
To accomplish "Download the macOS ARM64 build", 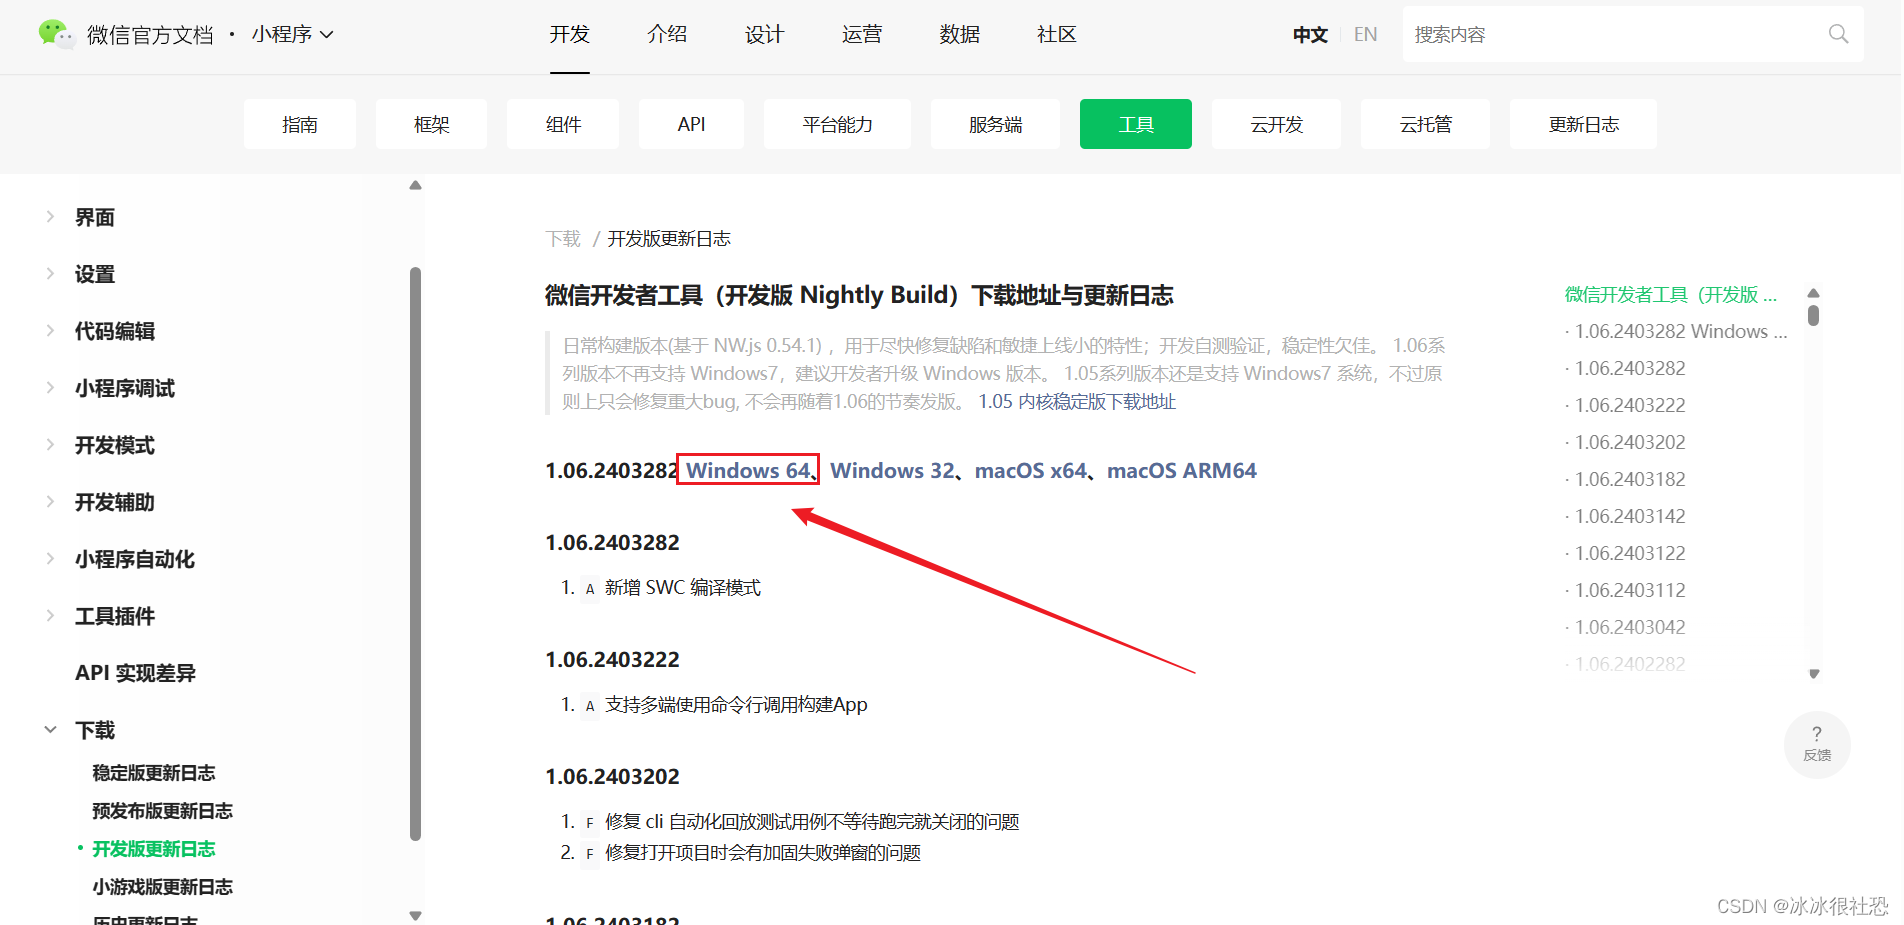I will coord(1182,470).
